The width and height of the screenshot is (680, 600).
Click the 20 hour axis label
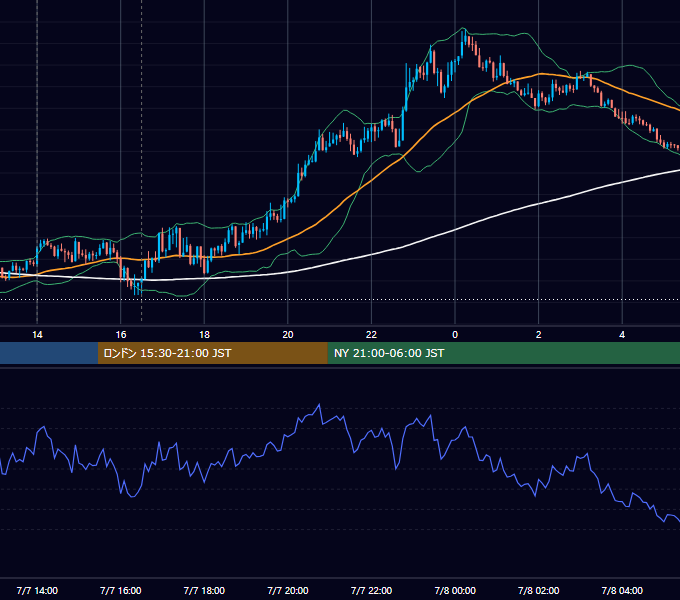[288, 335]
